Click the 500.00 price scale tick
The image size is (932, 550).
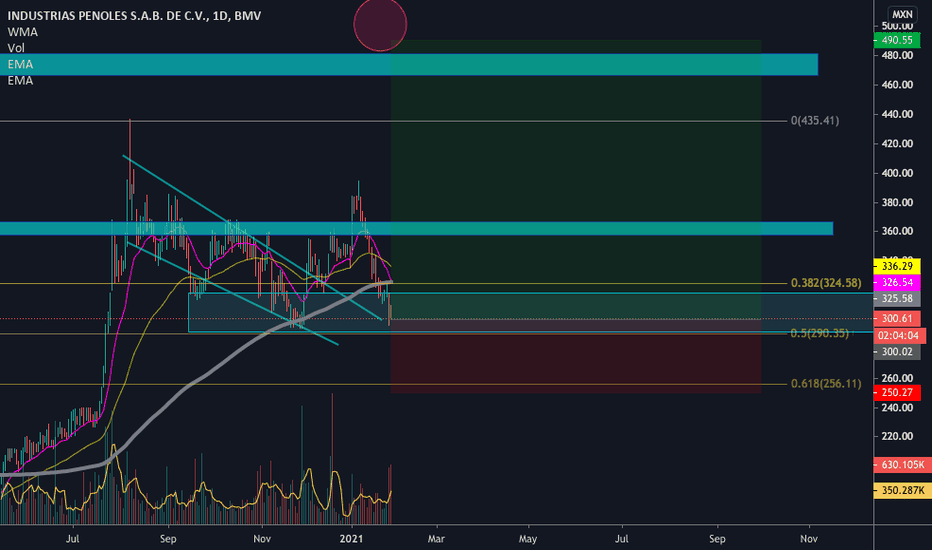coord(897,26)
